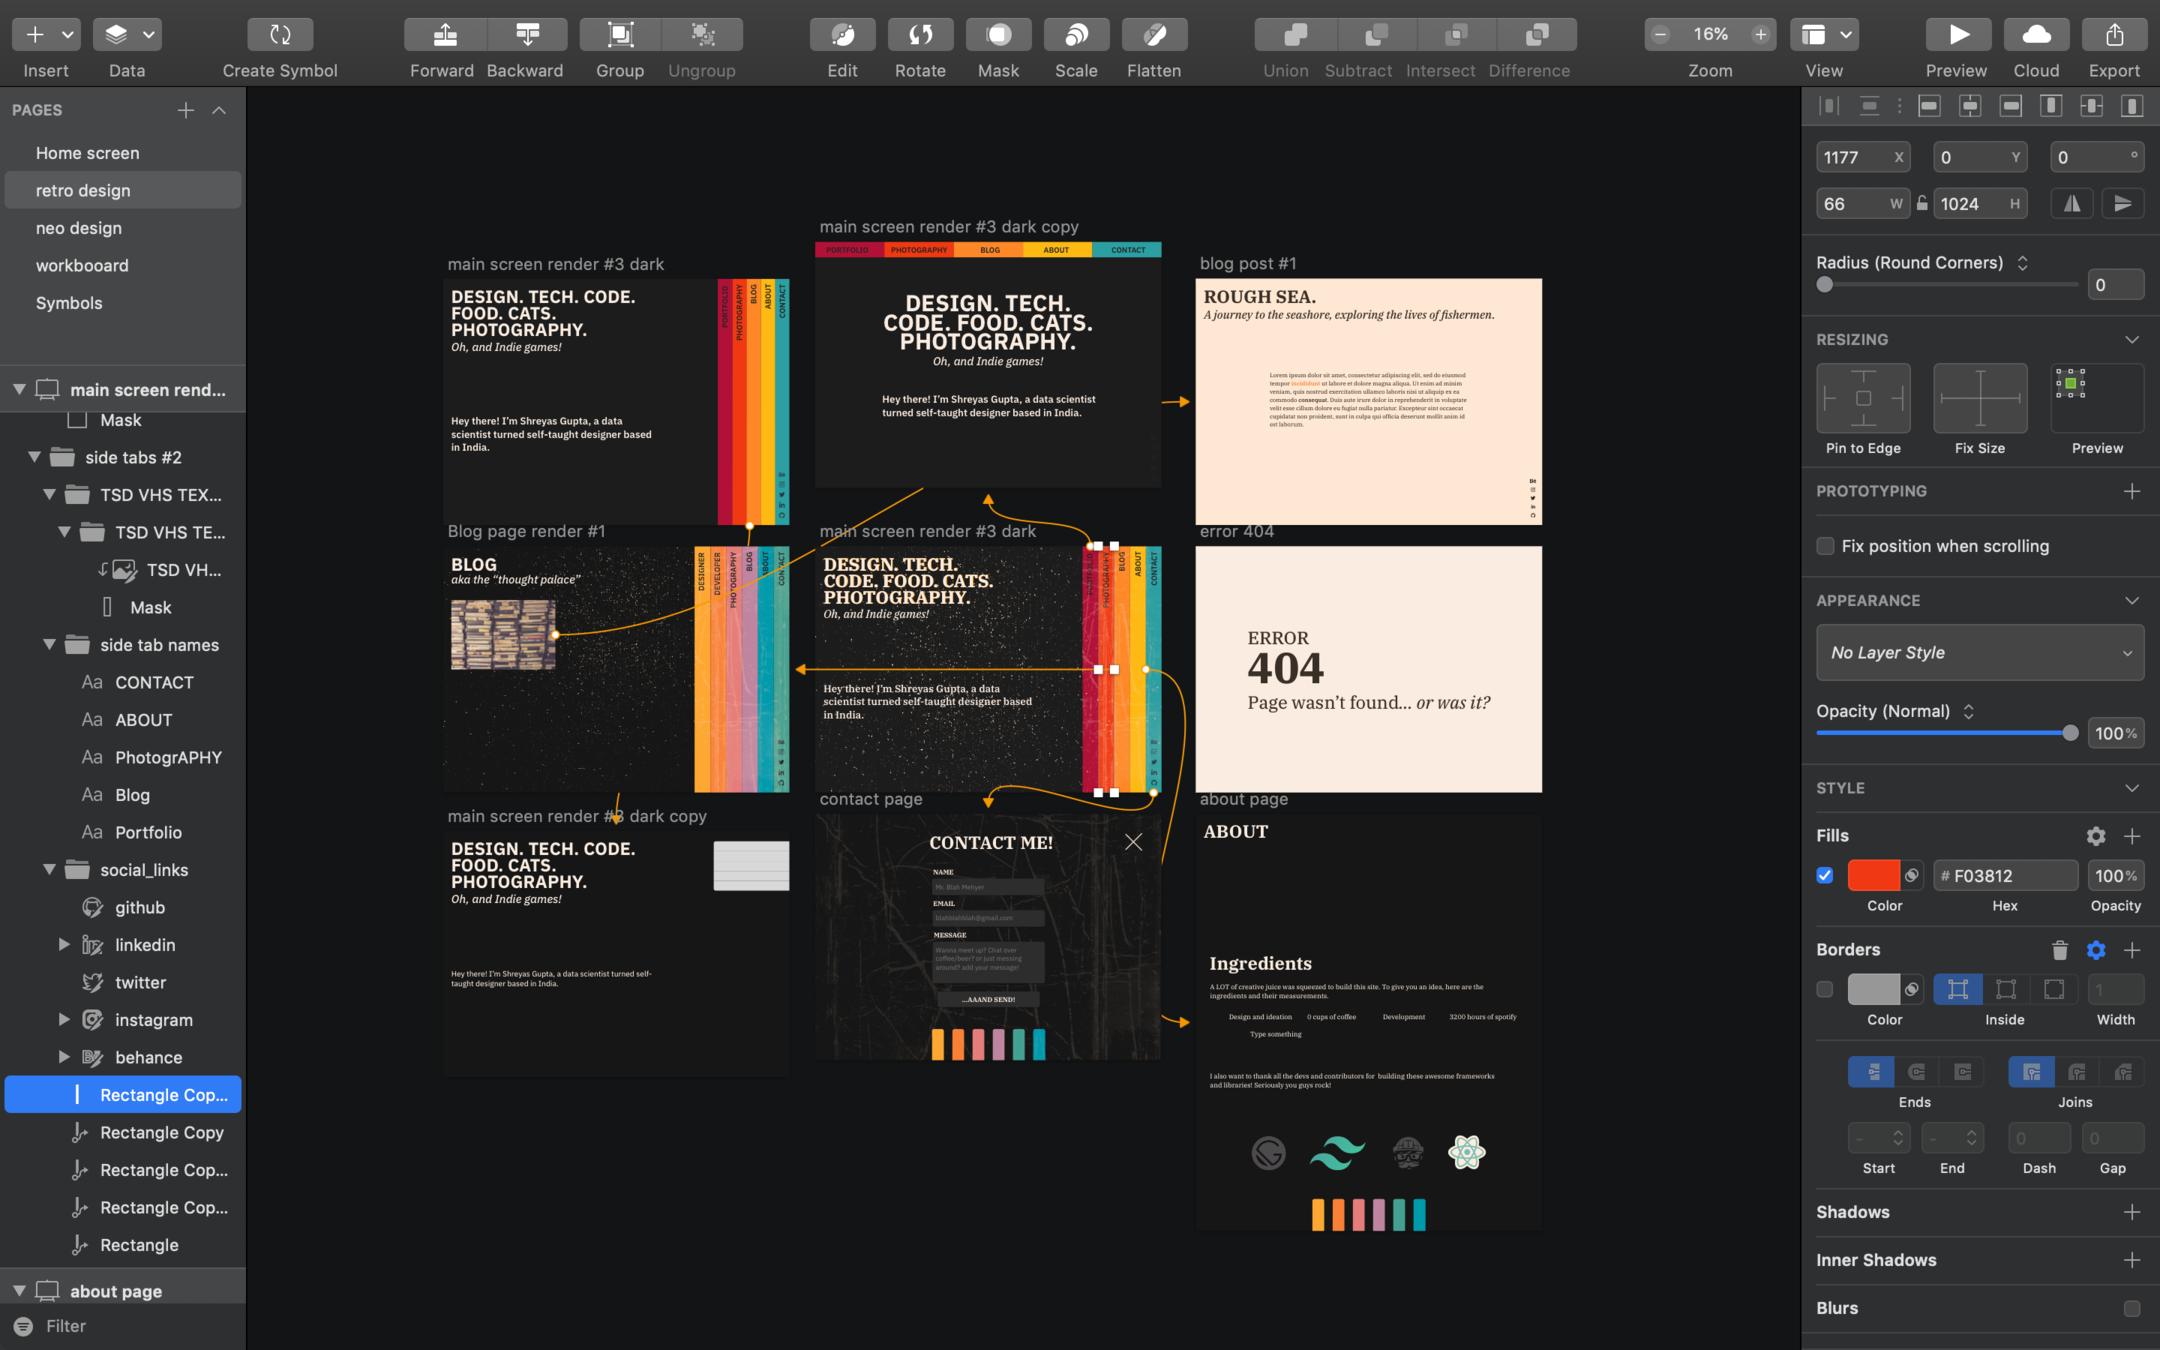Click the Flatten toolbar icon
This screenshot has width=2160, height=1350.
pyautogui.click(x=1154, y=35)
